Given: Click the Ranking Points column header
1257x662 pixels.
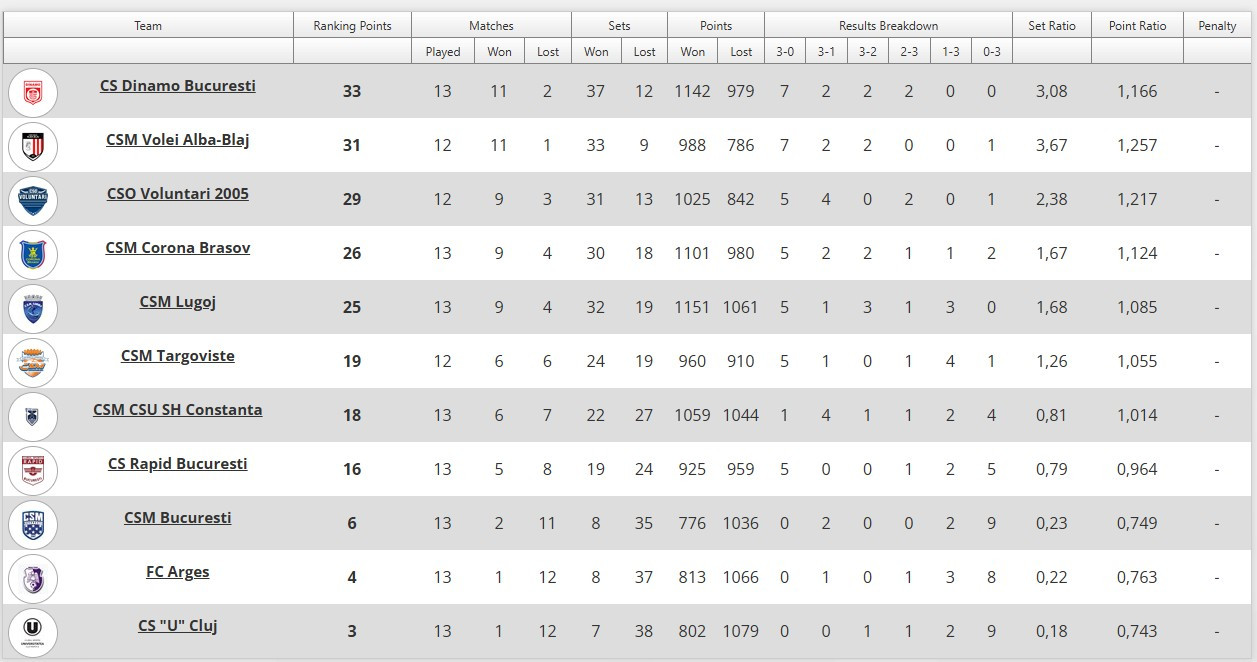Looking at the screenshot, I should coord(352,26).
